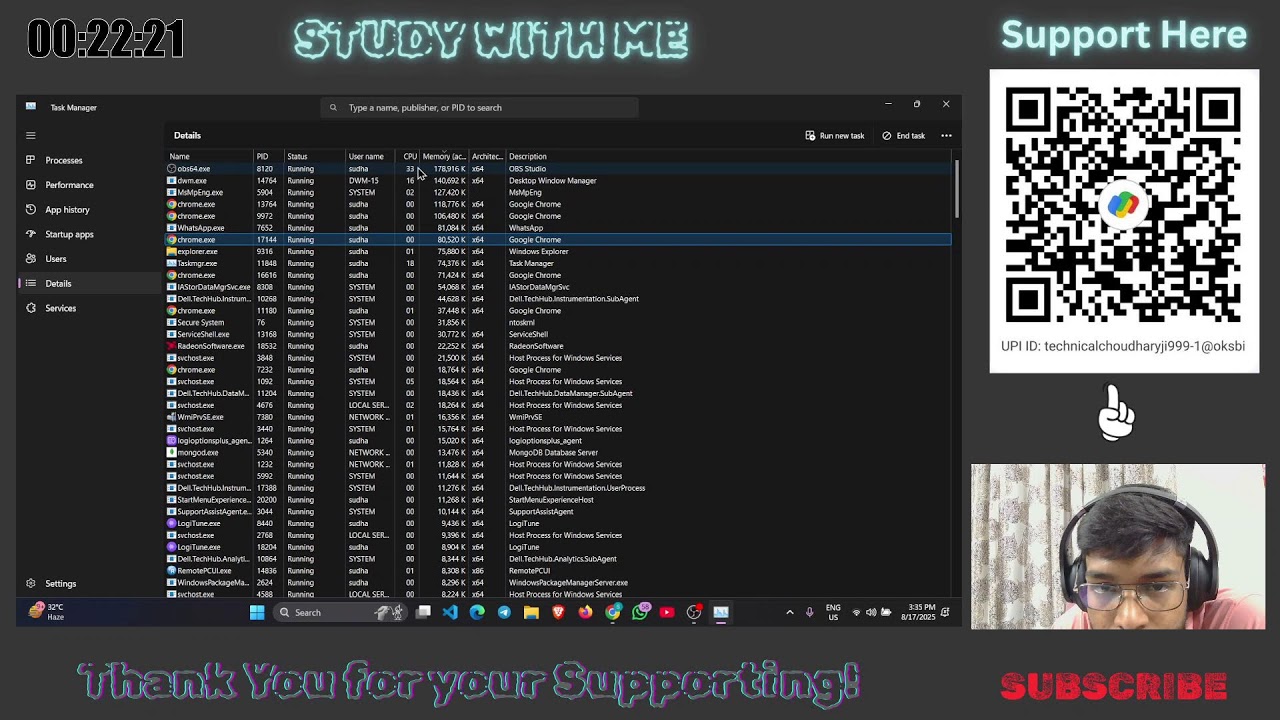Sort by the Architecture column header
Viewport: 1280px width, 720px height.
pos(487,156)
